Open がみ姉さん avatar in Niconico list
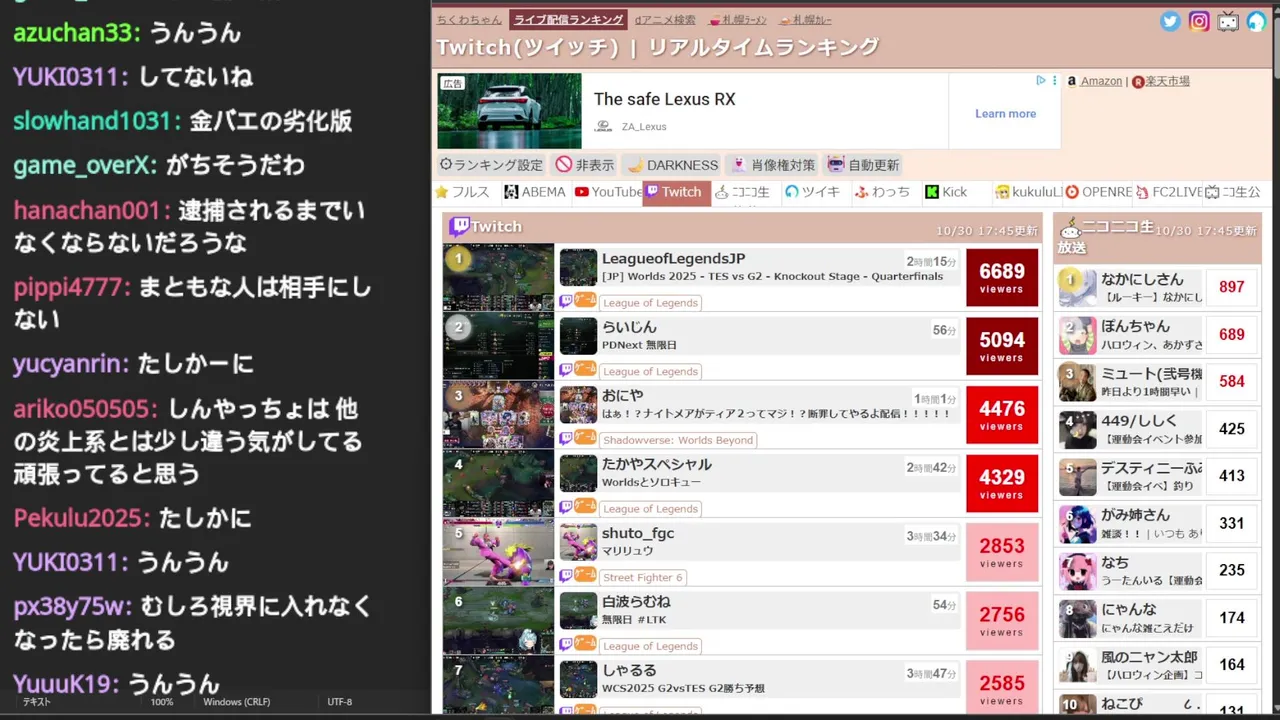This screenshot has height=720, width=1280. (1078, 523)
